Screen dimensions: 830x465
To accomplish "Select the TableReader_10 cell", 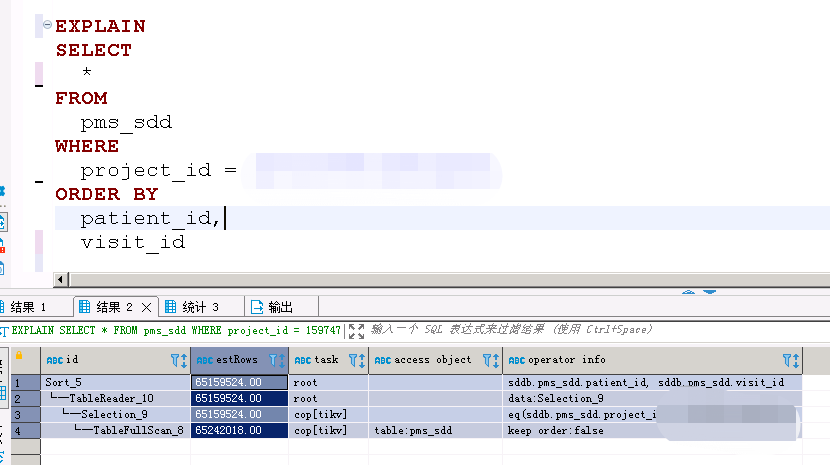I will point(115,398).
